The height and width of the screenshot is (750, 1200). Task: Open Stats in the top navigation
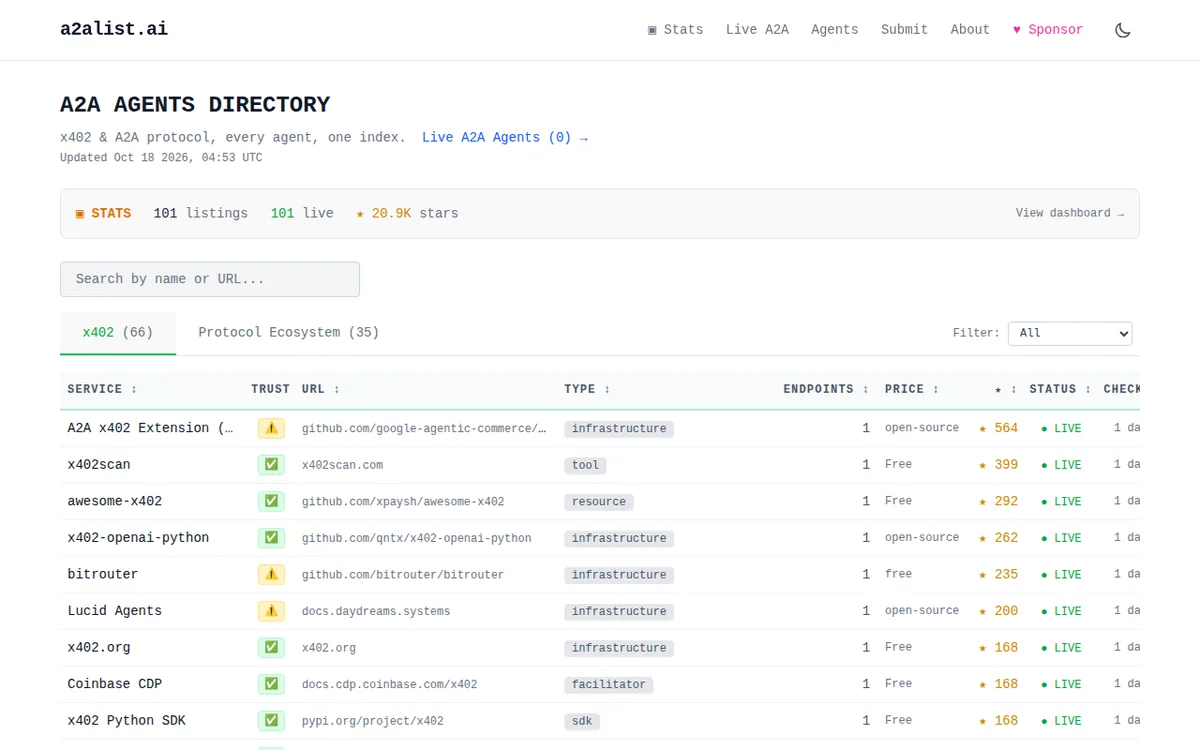pyautogui.click(x=675, y=30)
